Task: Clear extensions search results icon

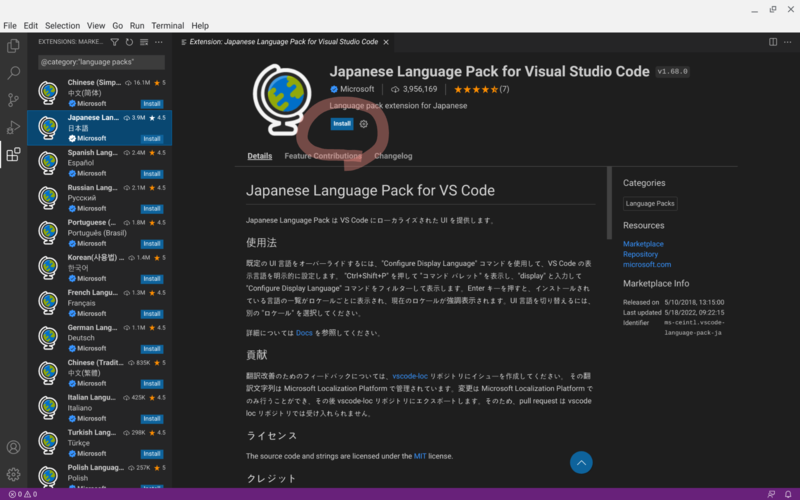Action: (x=144, y=42)
